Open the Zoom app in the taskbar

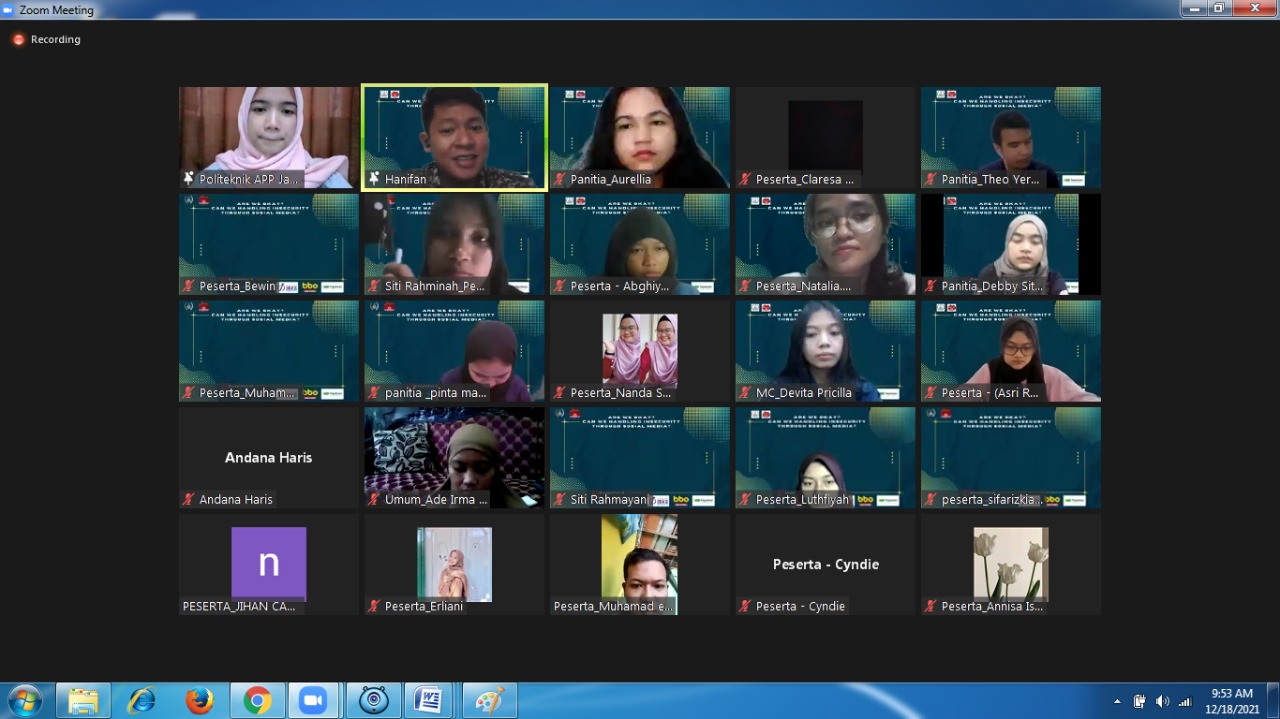tap(313, 701)
